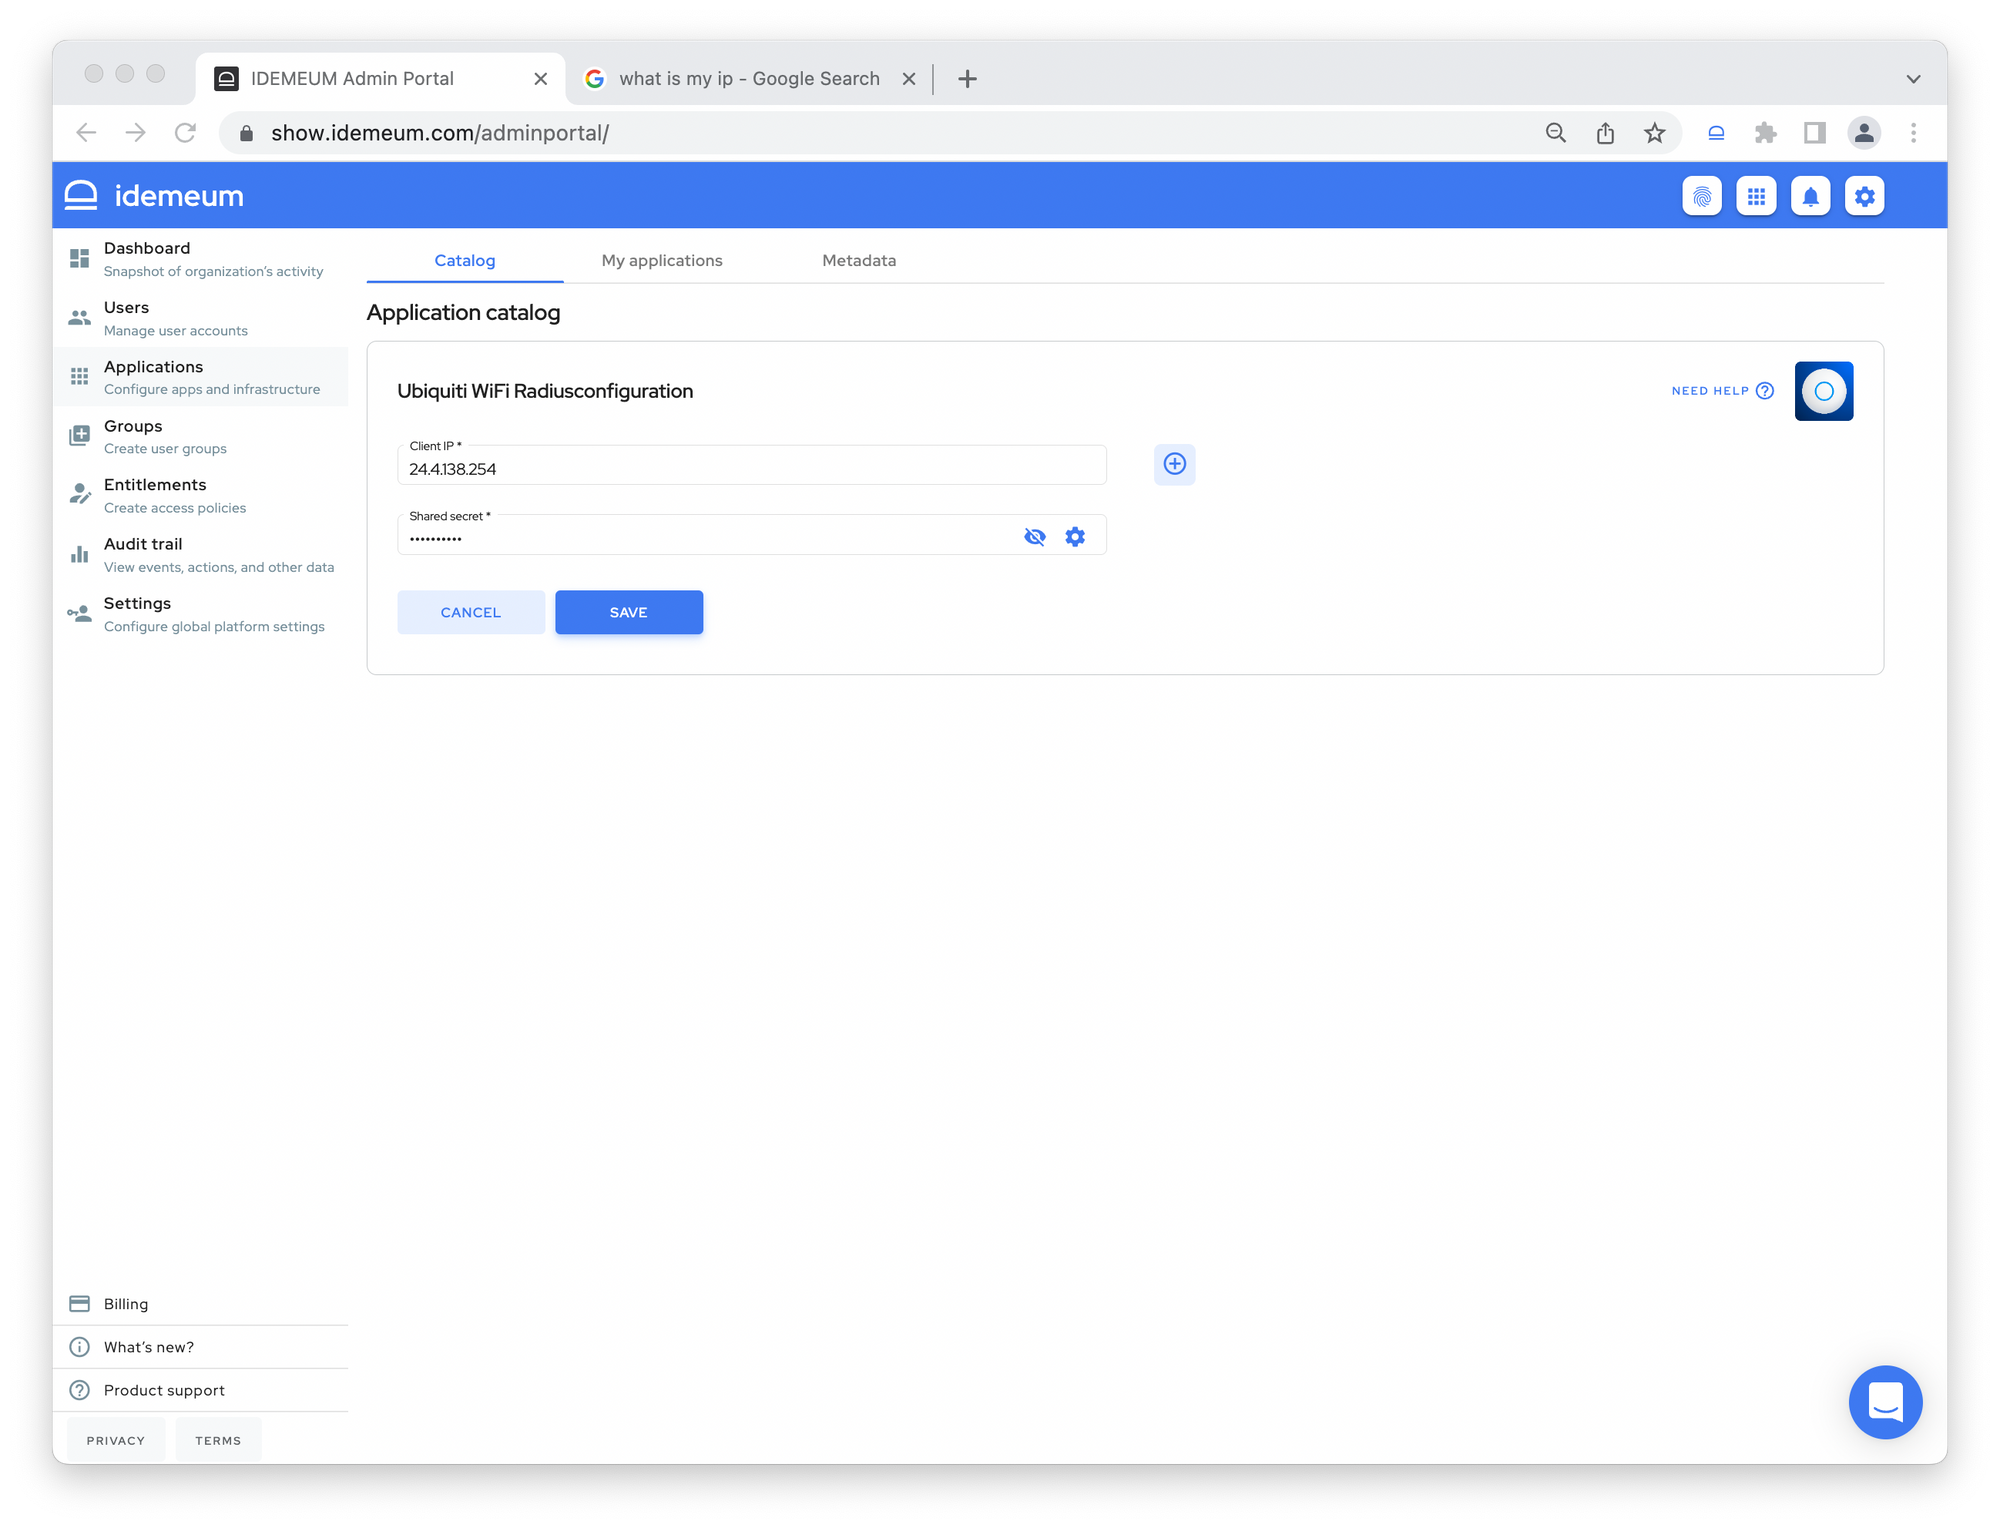Click the Ubiquiti application logo thumbnail
This screenshot has width=2000, height=1529.
click(1823, 391)
